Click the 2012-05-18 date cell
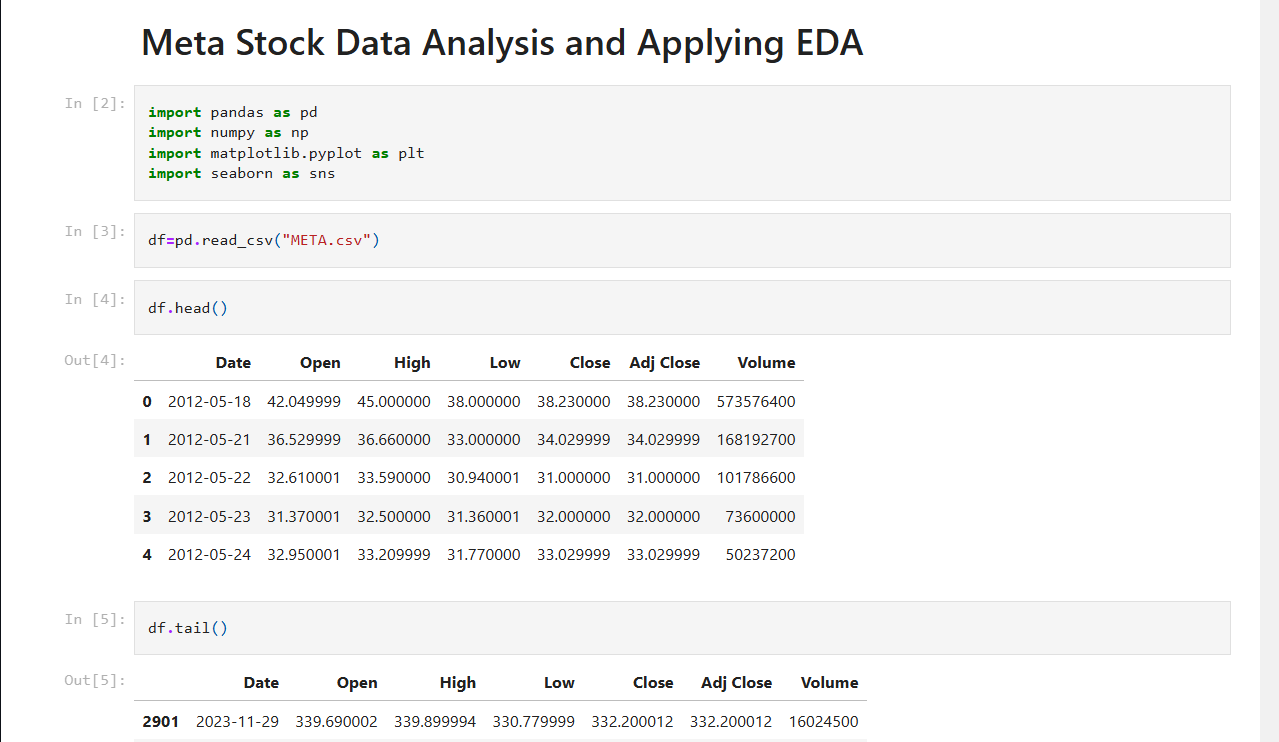The width and height of the screenshot is (1279, 742). [x=209, y=401]
